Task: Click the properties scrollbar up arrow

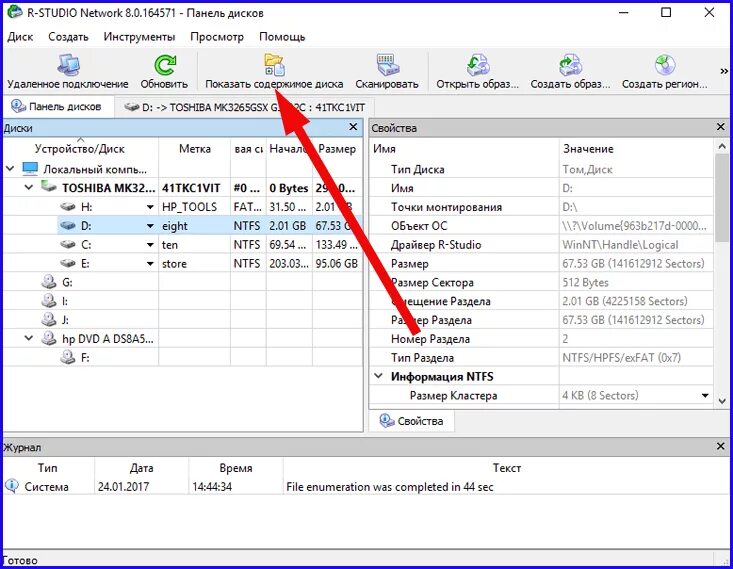Action: click(722, 147)
